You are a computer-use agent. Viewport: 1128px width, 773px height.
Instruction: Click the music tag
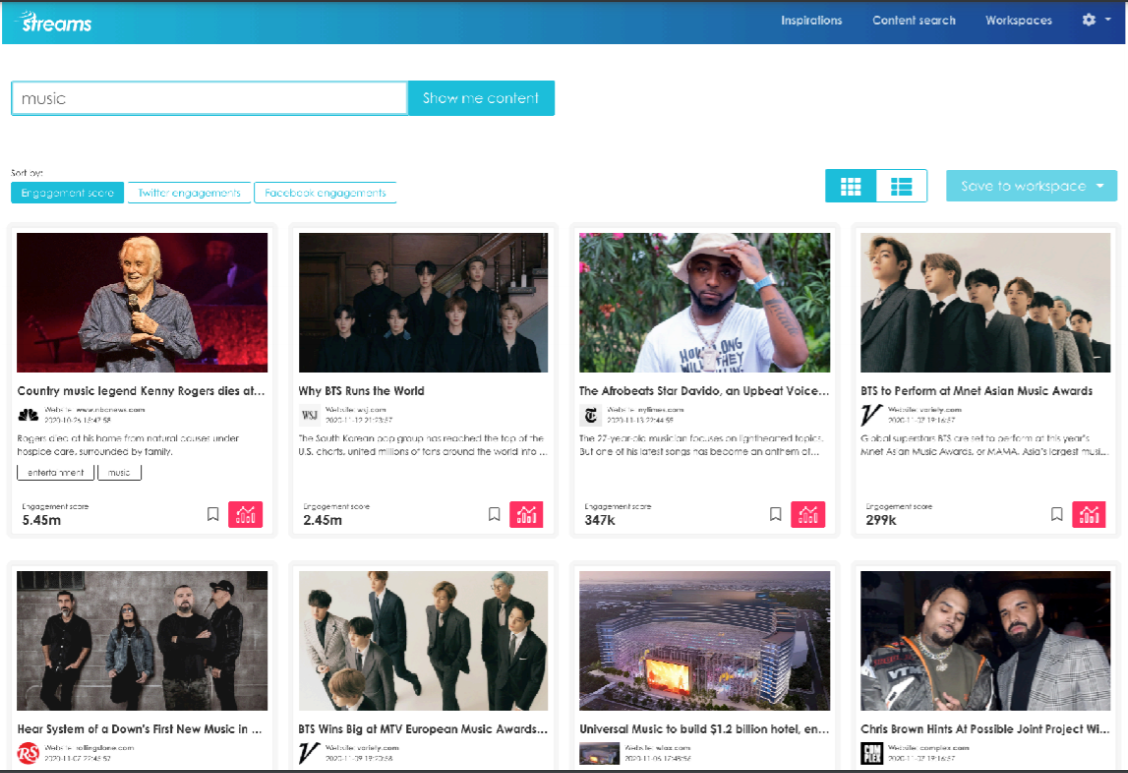pos(119,472)
